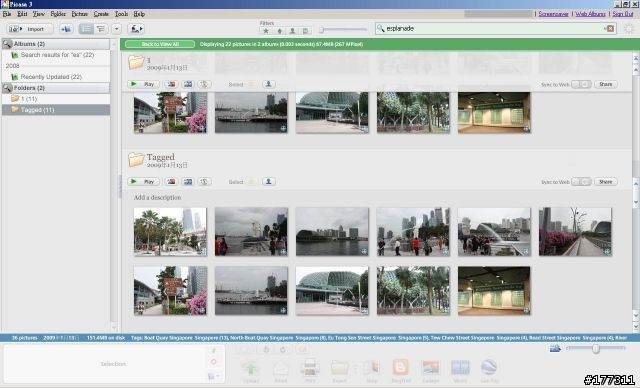Screen dimensions: 640x388
Task: Create movie presentation for folder 1
Action: tap(188, 84)
